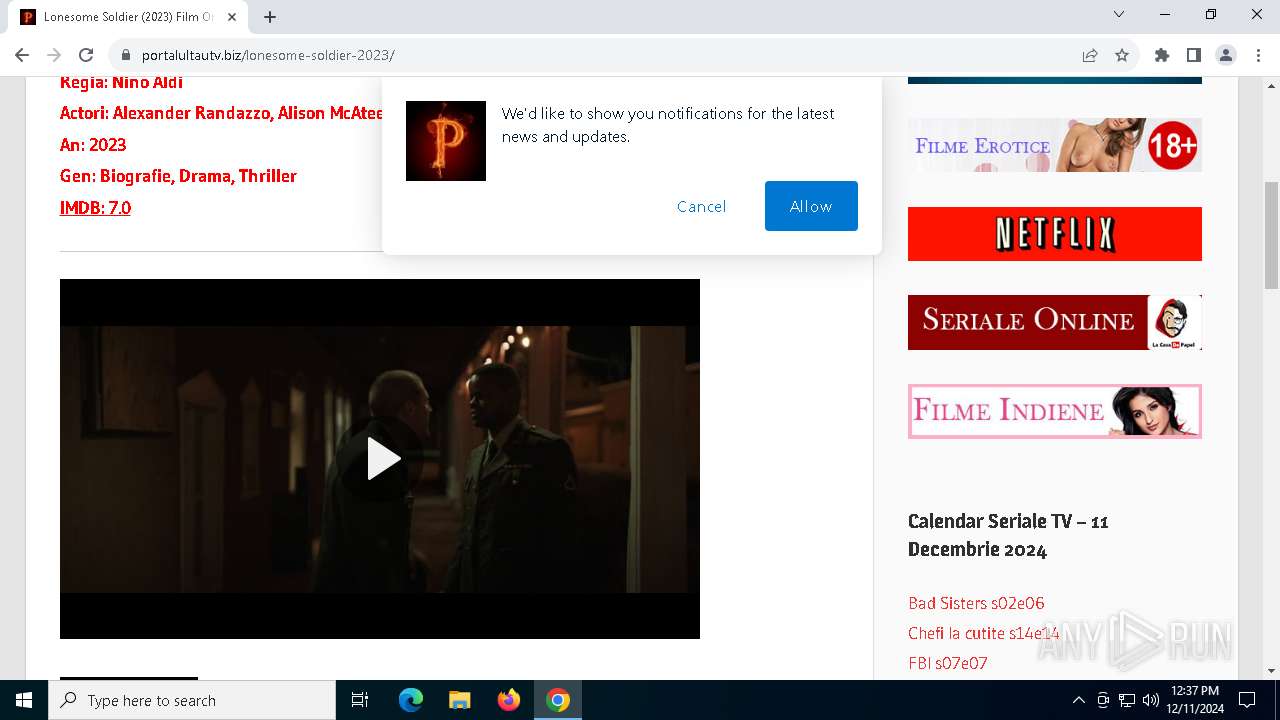This screenshot has width=1280, height=720.
Task: Open a new browser tab
Action: (270, 17)
